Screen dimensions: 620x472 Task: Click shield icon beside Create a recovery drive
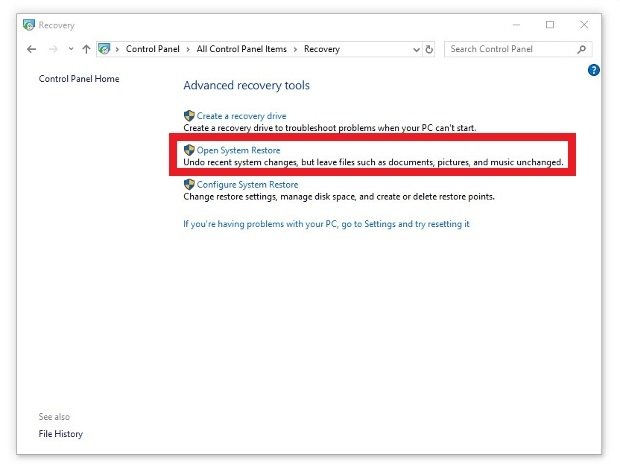[x=189, y=116]
